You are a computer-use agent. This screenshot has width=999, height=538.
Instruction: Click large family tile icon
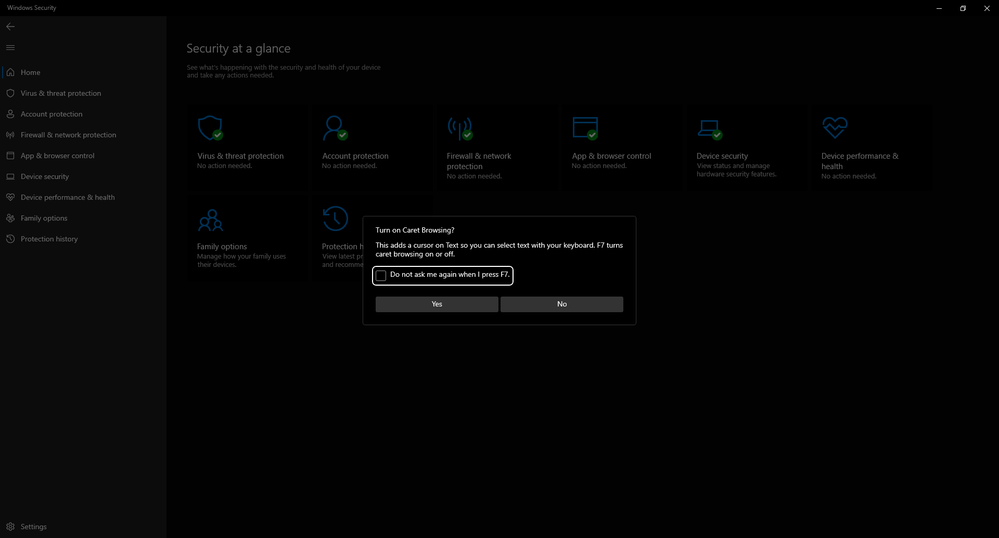tap(210, 220)
